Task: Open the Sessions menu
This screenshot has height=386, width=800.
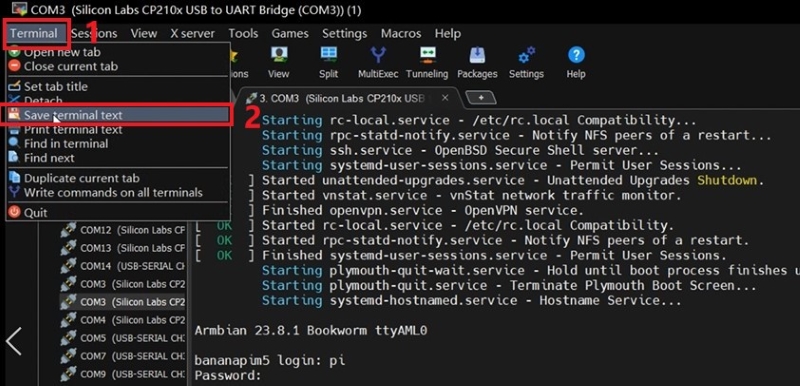Action: 94,34
